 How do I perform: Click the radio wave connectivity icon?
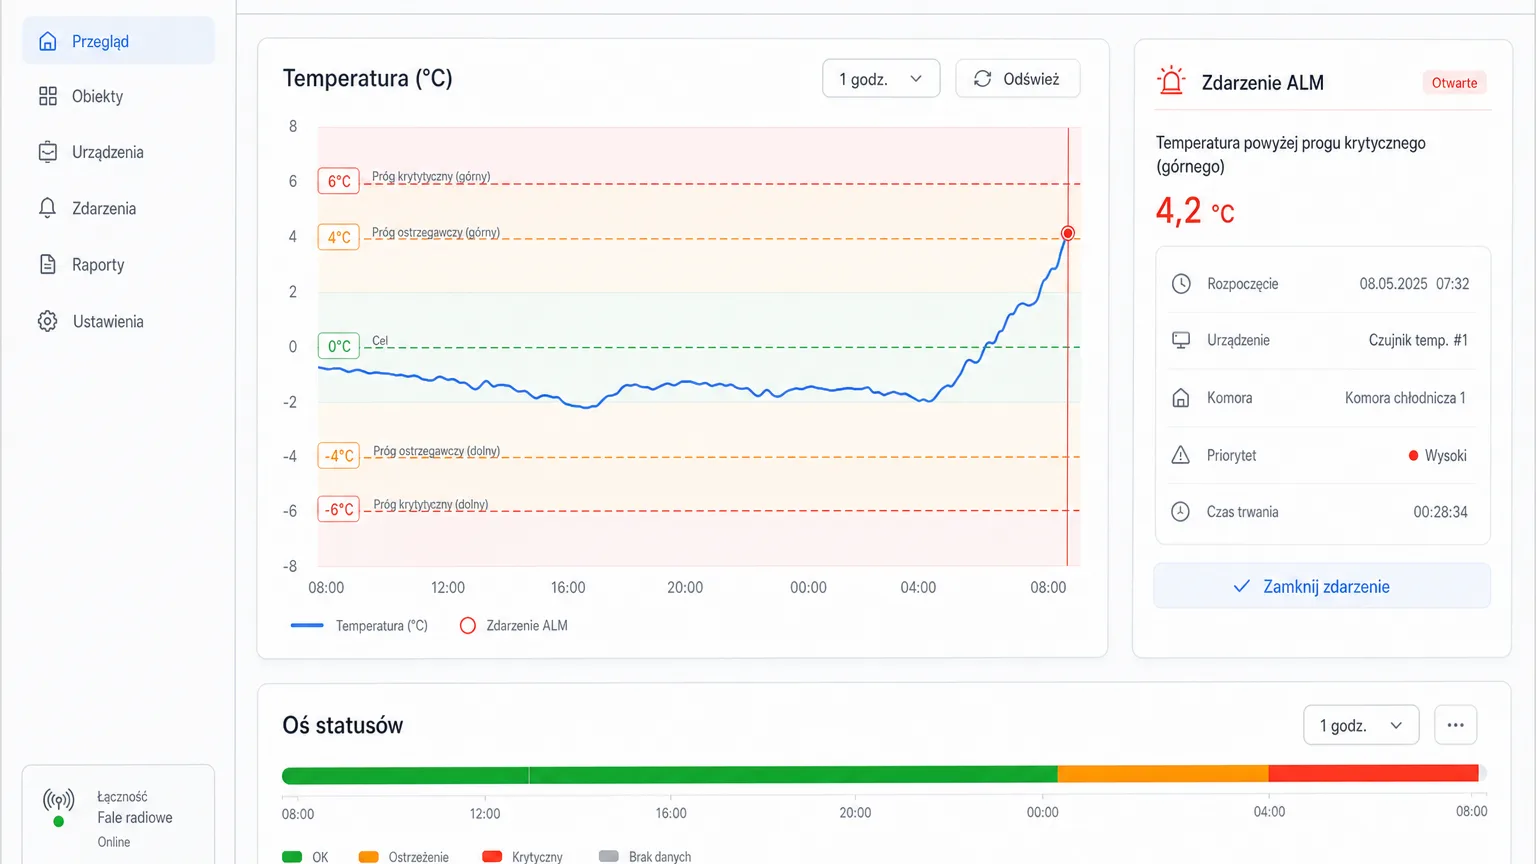[59, 800]
